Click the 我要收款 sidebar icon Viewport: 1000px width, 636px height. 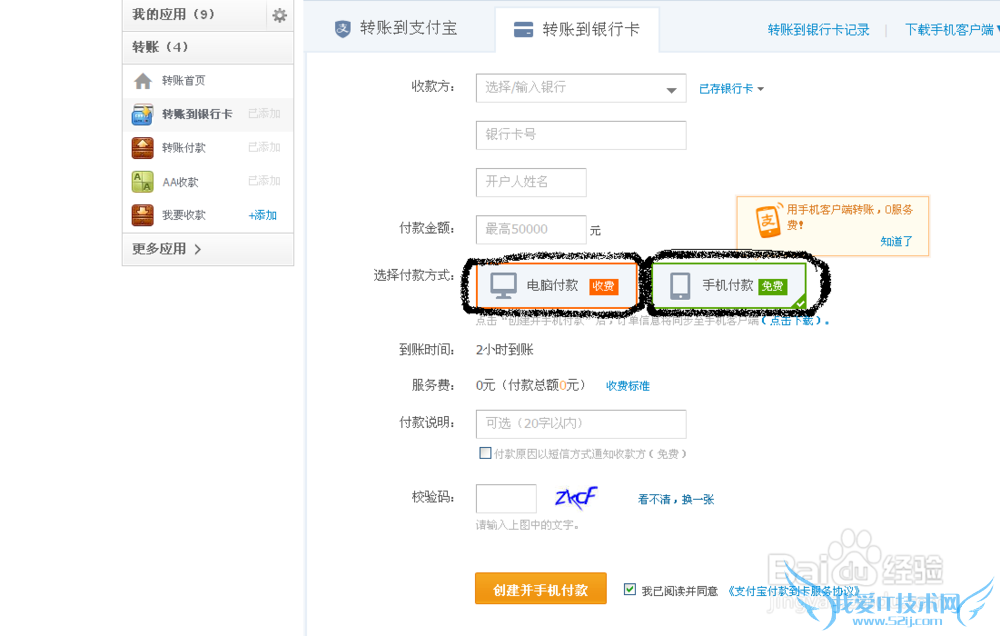[142, 215]
